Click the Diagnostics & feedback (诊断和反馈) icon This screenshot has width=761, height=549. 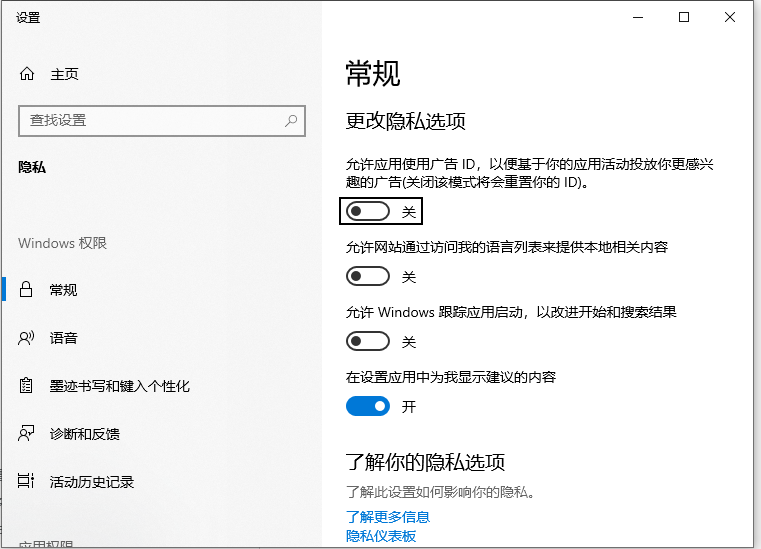tap(27, 434)
